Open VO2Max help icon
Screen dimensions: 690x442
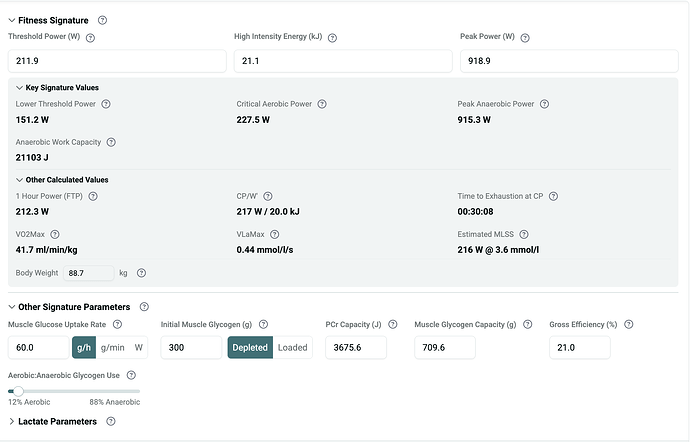click(55, 234)
